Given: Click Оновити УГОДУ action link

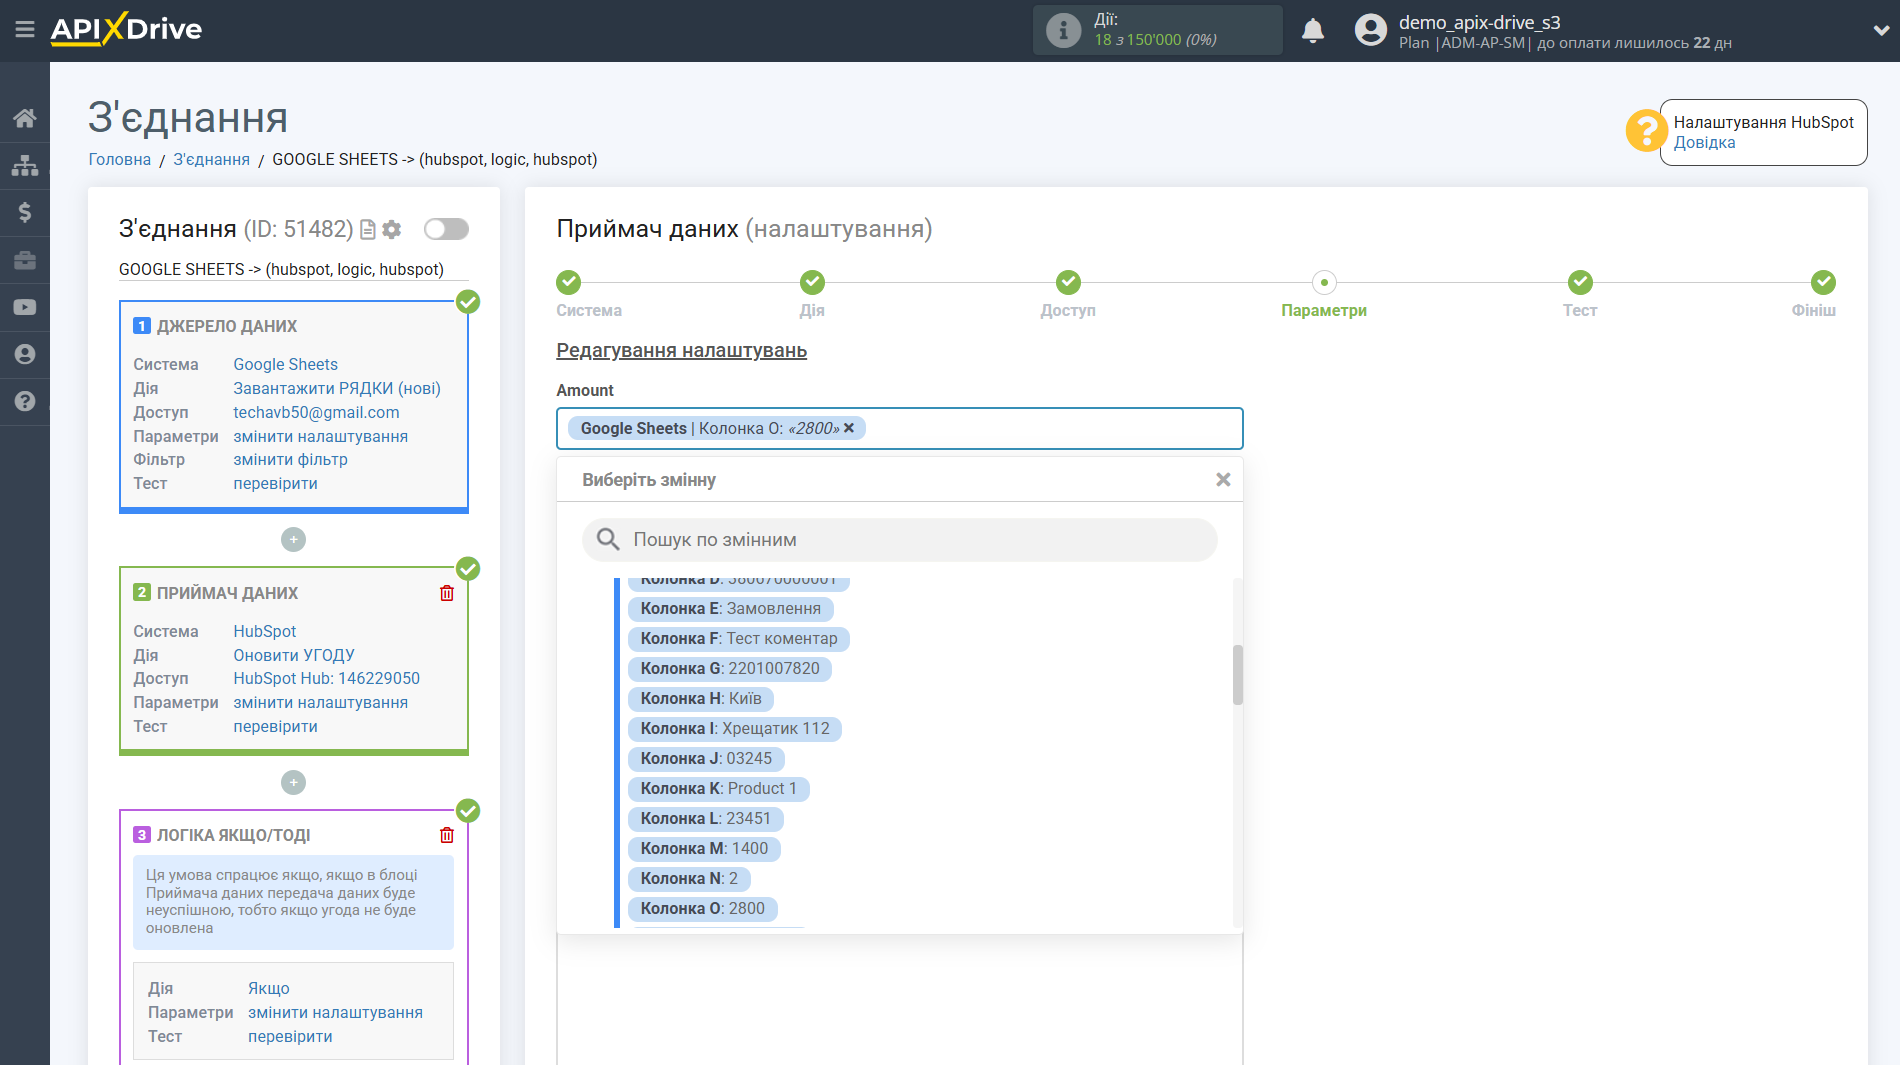Looking at the screenshot, I should [x=294, y=655].
